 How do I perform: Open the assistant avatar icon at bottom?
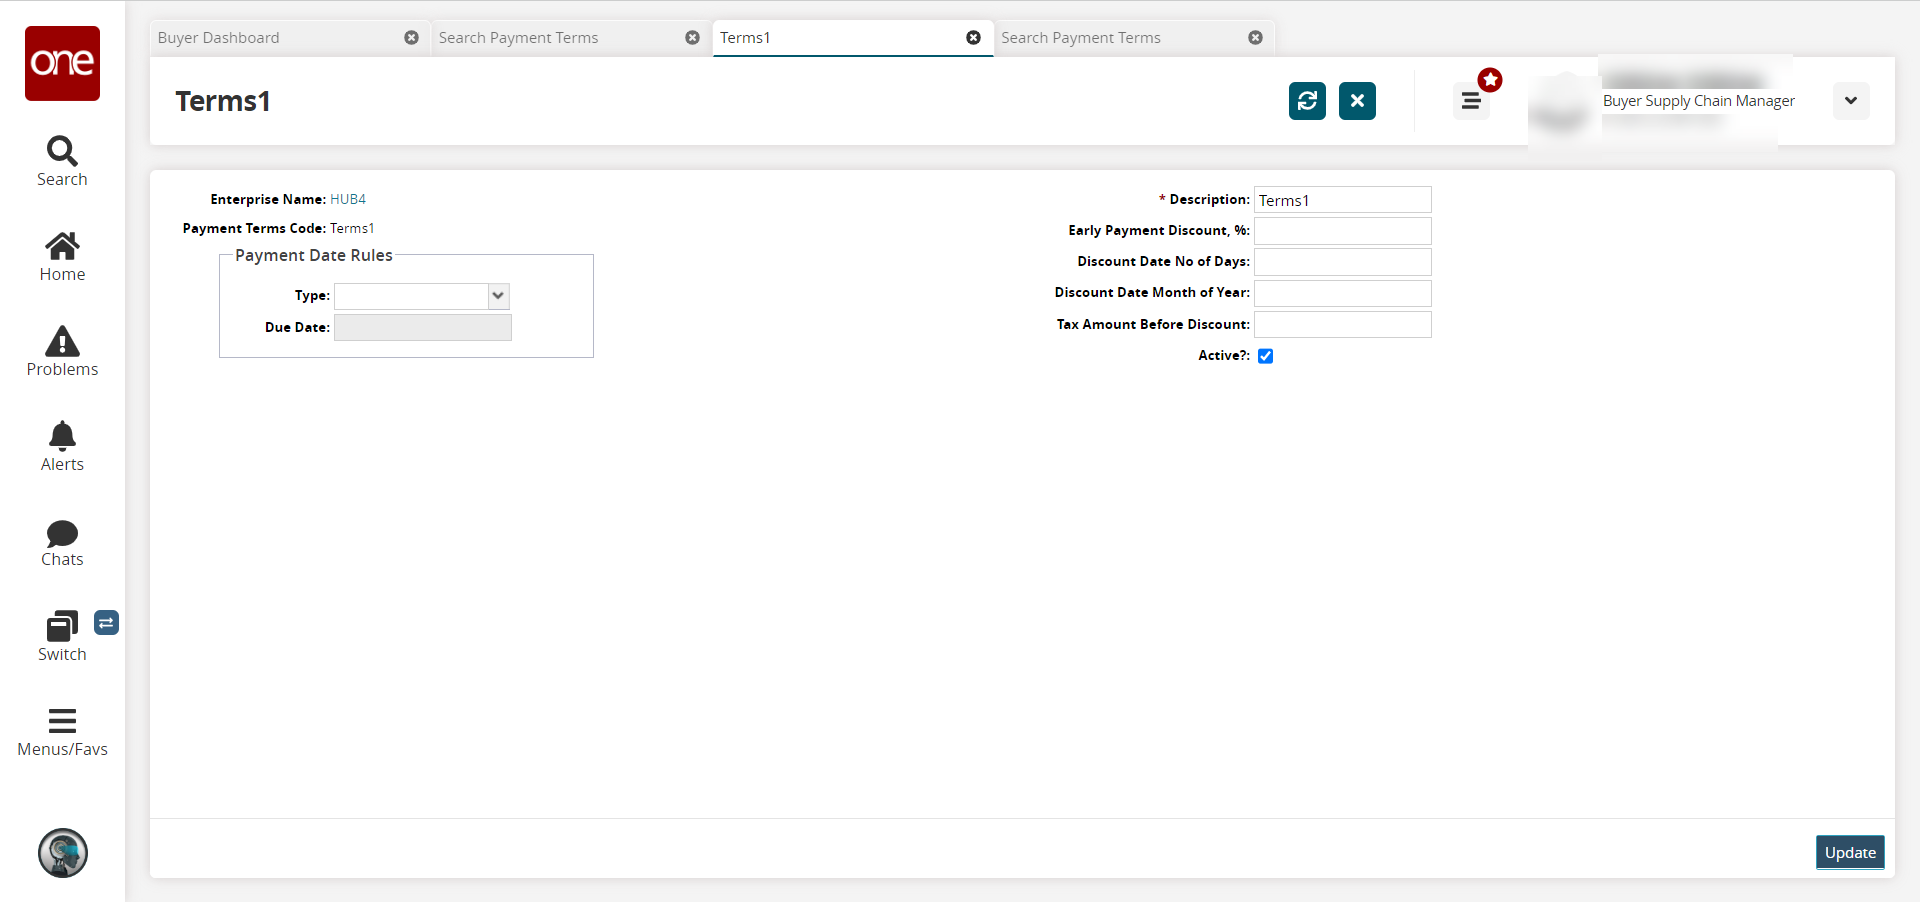[x=63, y=853]
